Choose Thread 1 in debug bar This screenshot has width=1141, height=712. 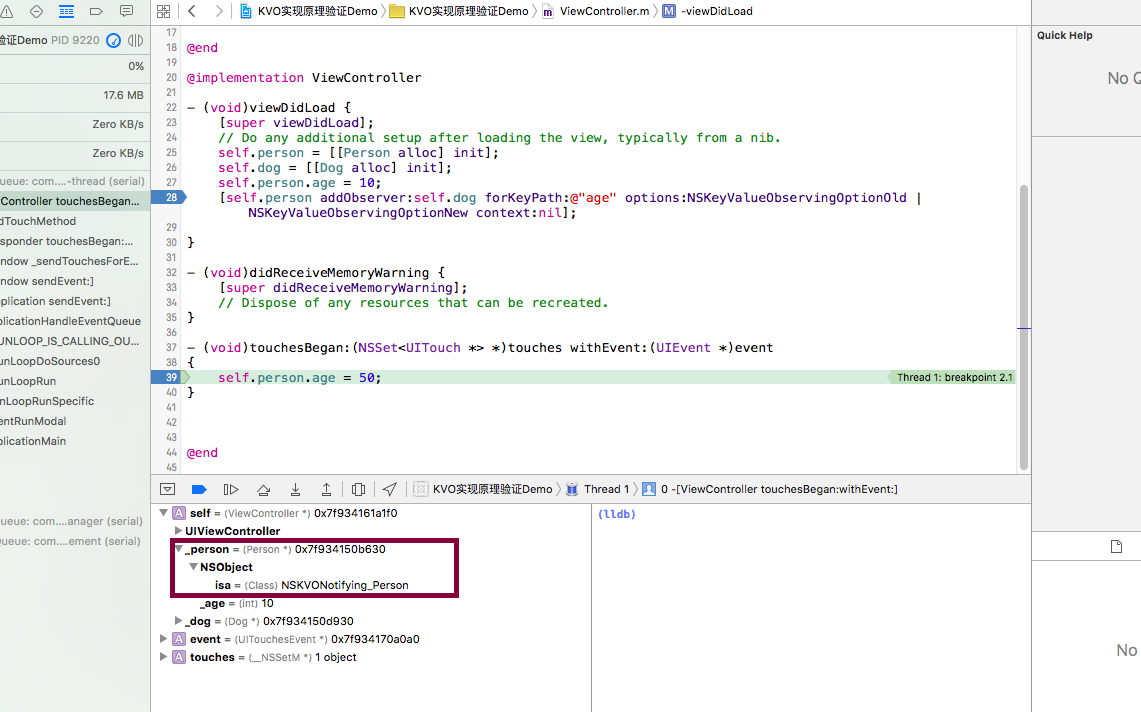[x=597, y=489]
